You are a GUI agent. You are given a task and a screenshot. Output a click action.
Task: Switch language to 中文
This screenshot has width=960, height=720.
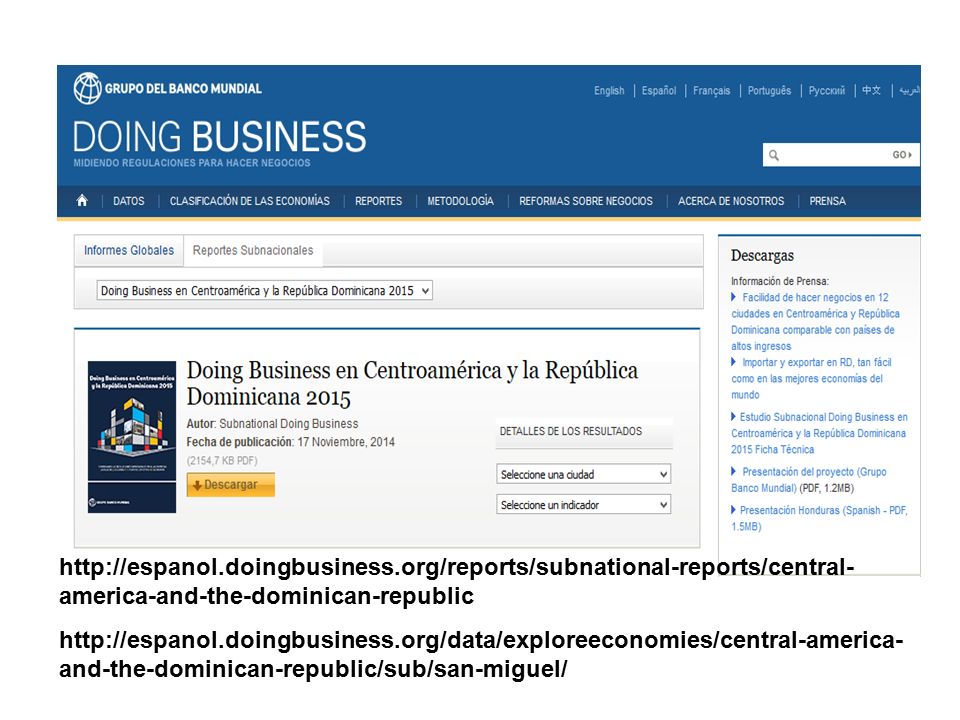point(871,91)
